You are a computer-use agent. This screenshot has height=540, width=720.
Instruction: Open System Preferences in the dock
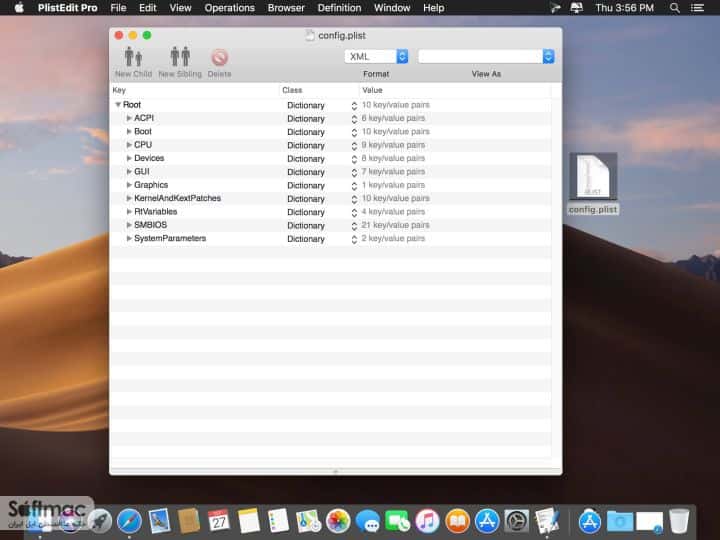pos(517,521)
